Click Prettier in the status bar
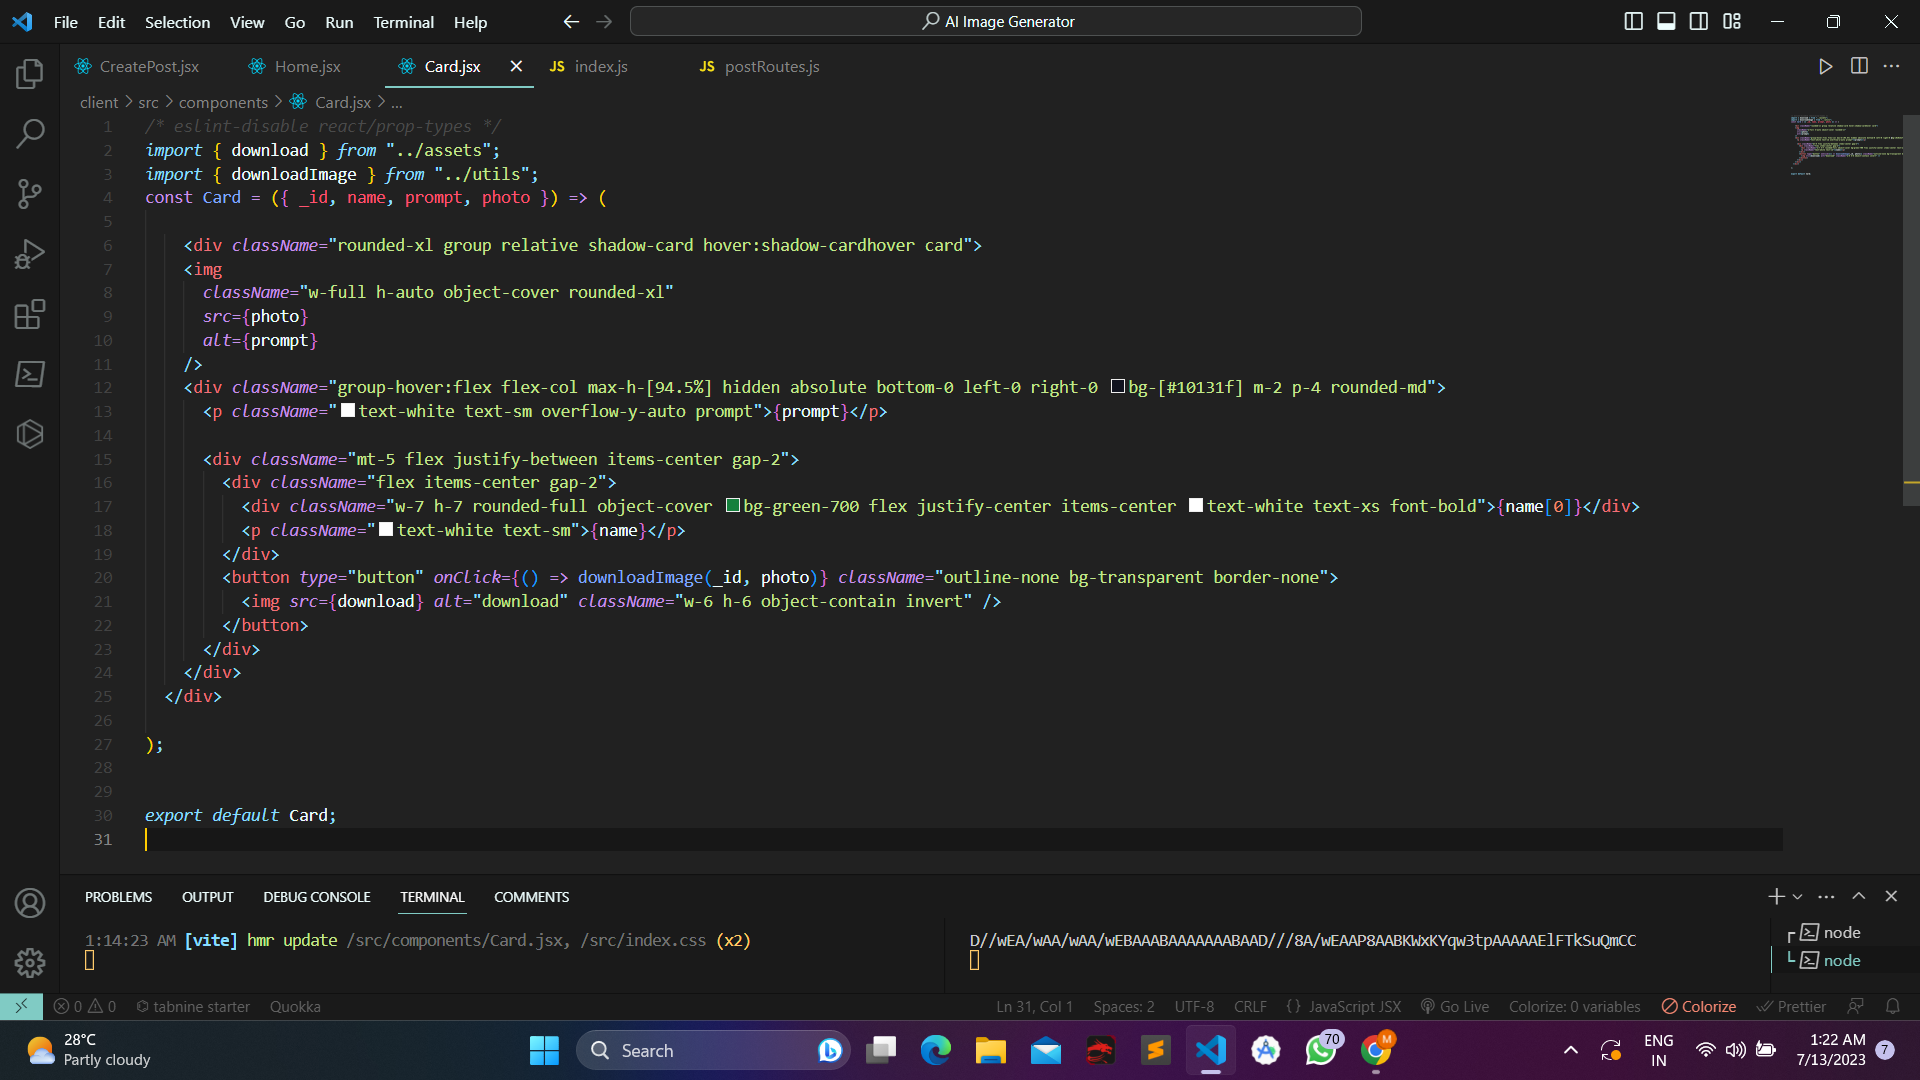Viewport: 1920px width, 1080px height. pyautogui.click(x=1792, y=1006)
